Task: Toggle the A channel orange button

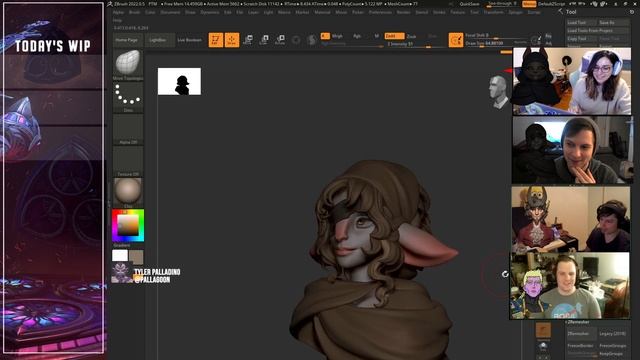Action: (x=325, y=36)
